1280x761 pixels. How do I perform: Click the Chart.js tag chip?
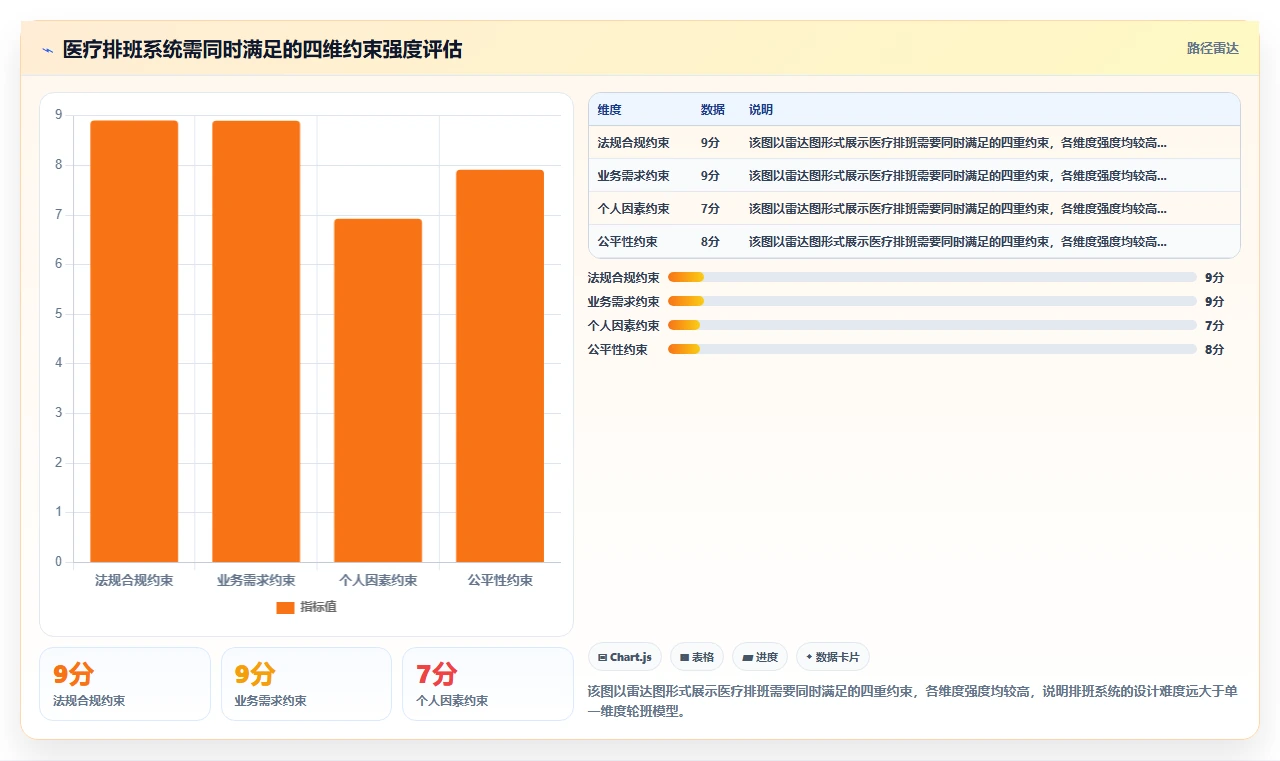pos(625,657)
